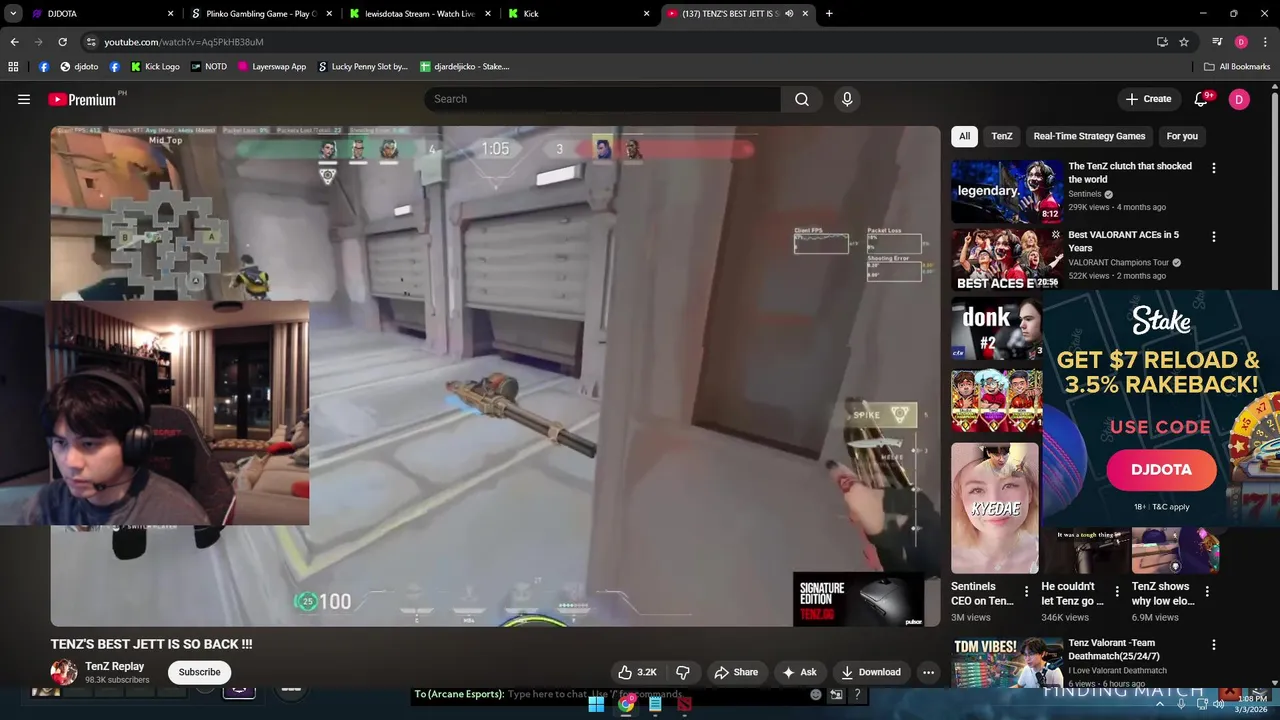Open the YouTube guide hamburger menu
Viewport: 1280px width, 720px height.
click(24, 99)
